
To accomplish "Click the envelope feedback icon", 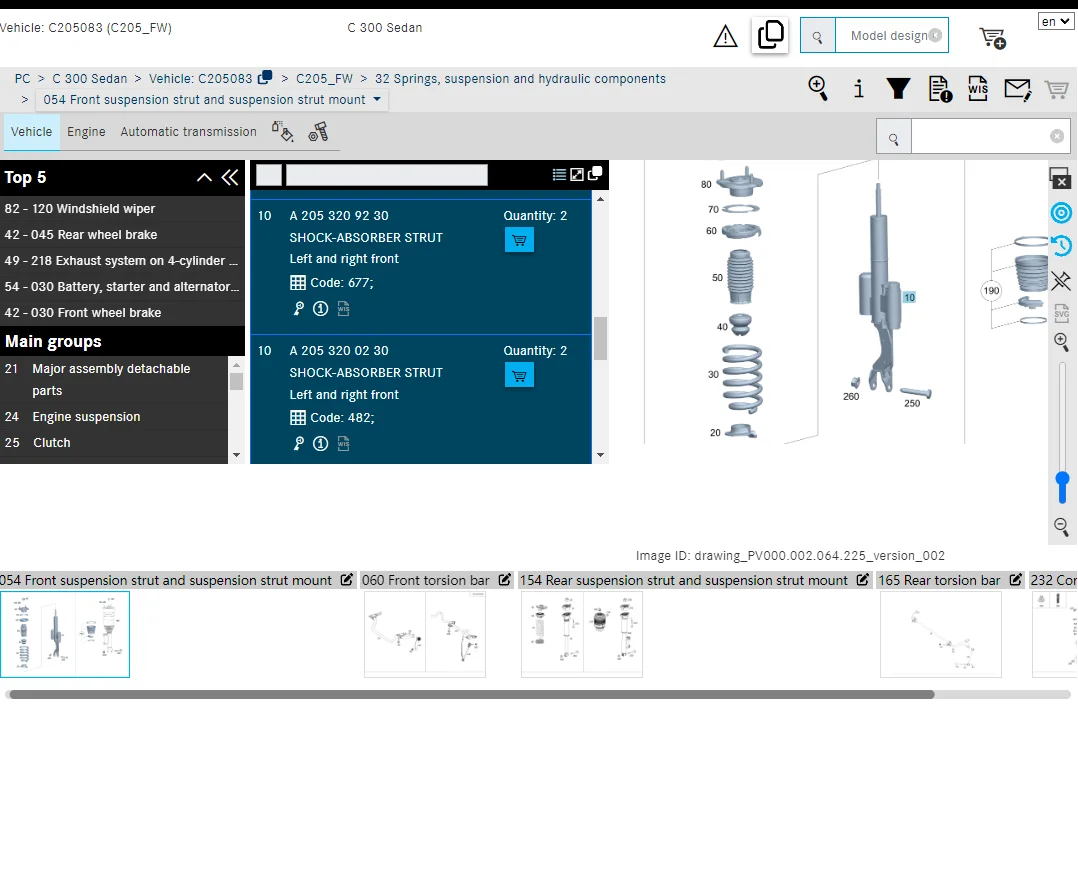I will coord(1017,89).
